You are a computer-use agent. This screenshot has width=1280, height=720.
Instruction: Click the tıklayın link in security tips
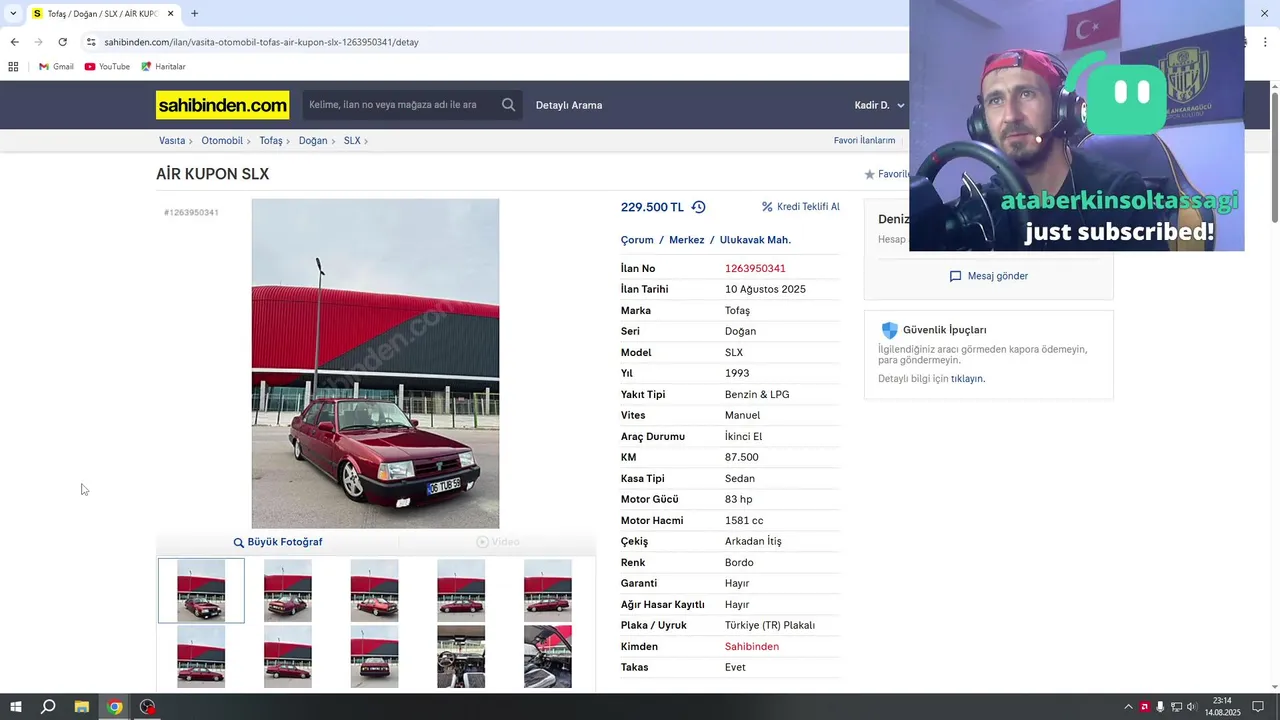point(967,379)
